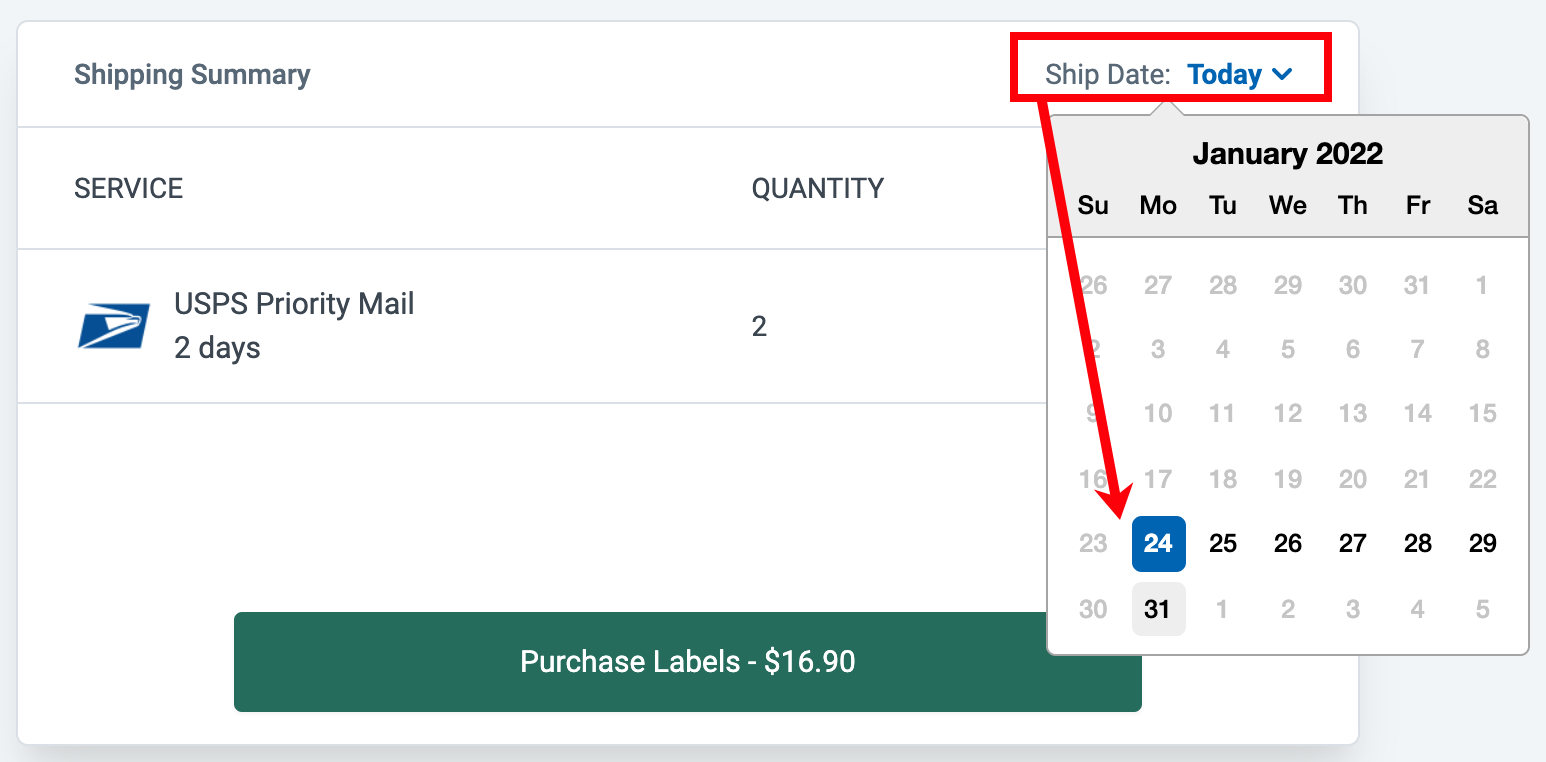This screenshot has width=1546, height=762.
Task: Click the Sa weekday column header
Action: [x=1482, y=205]
